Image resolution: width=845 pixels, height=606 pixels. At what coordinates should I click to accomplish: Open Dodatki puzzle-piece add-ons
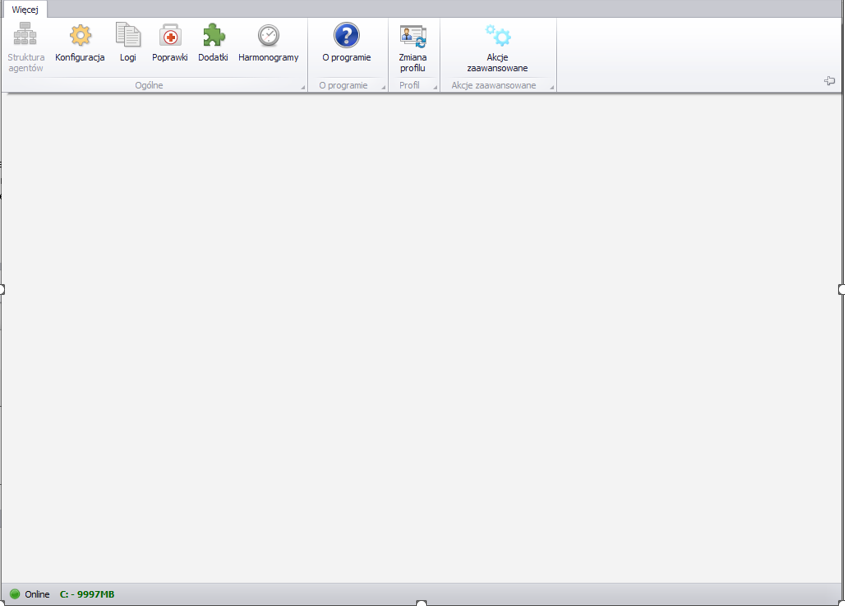click(213, 43)
